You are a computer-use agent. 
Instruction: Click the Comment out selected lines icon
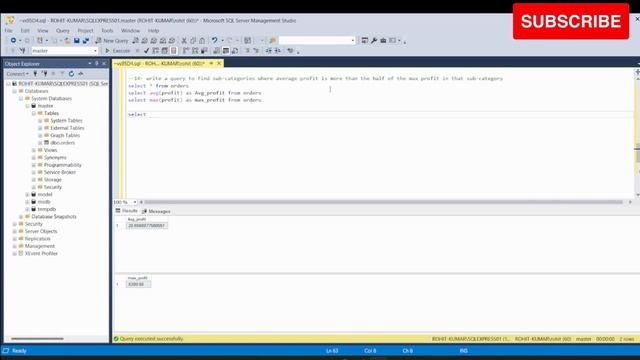[x=247, y=51]
